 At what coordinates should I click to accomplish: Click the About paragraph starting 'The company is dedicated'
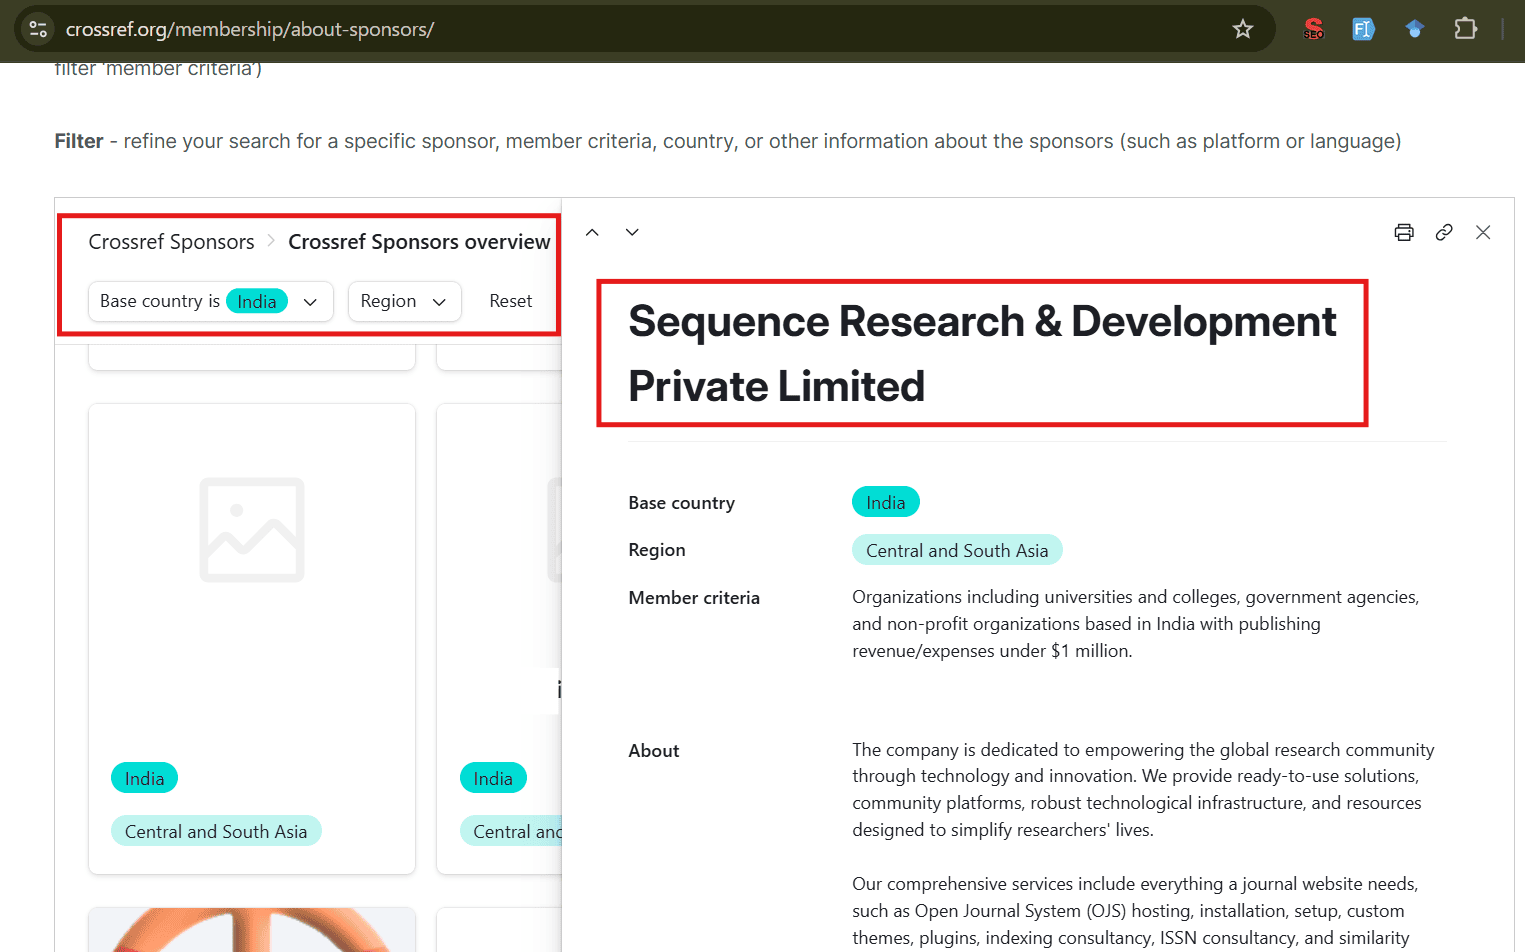(x=1143, y=790)
